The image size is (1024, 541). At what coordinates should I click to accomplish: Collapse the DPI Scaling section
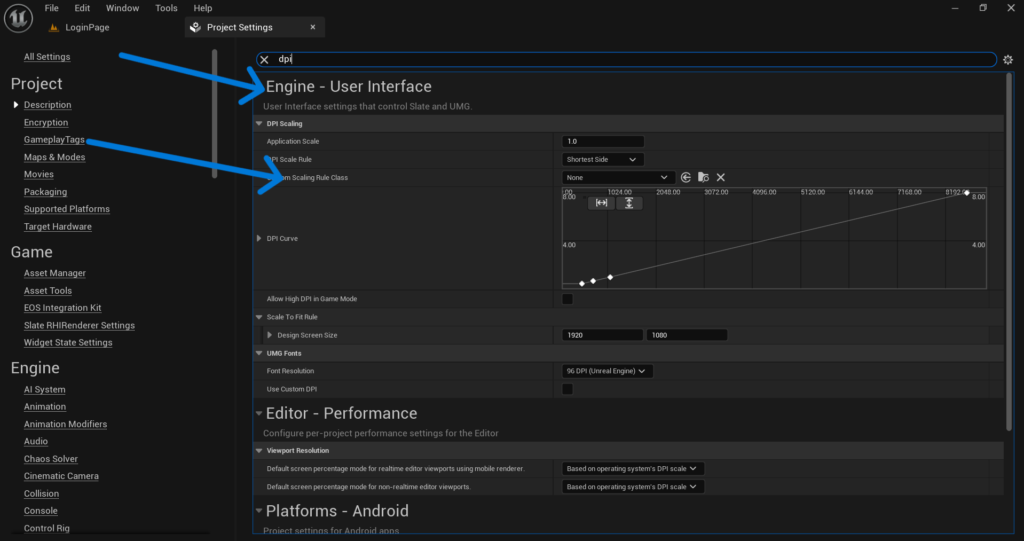tap(259, 123)
